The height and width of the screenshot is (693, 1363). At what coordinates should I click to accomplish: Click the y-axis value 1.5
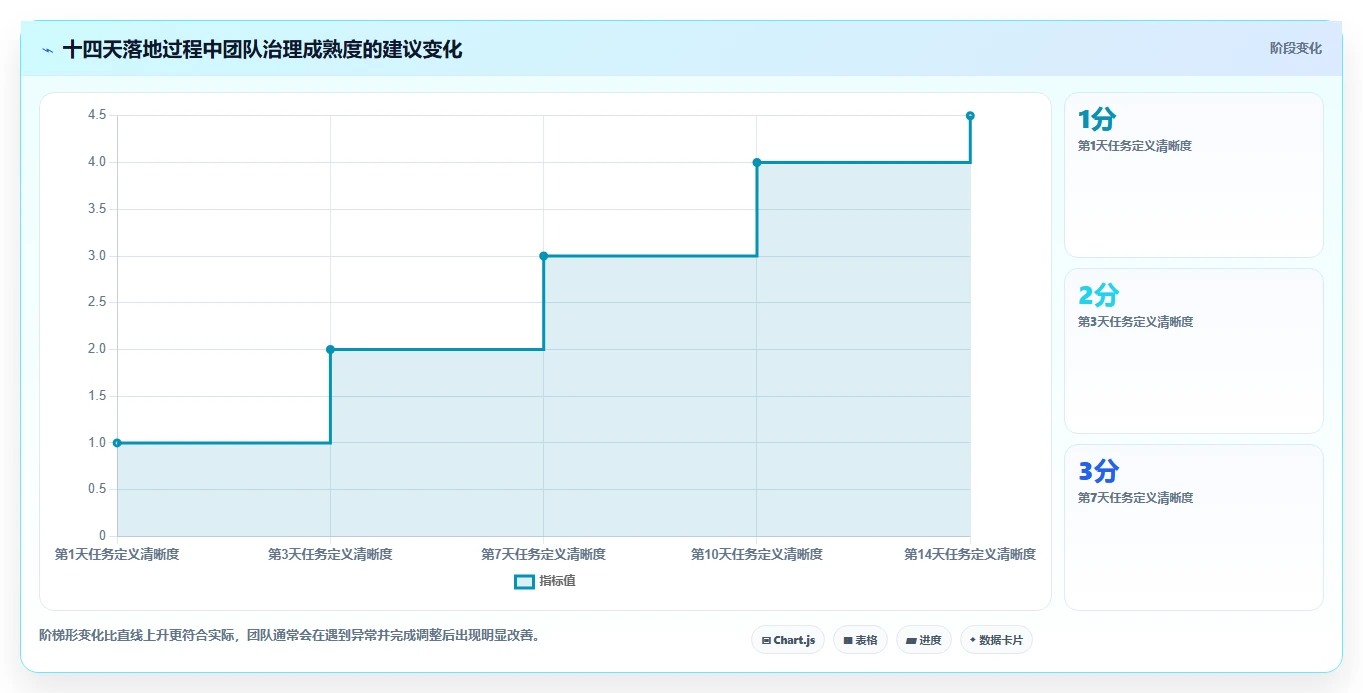(x=98, y=396)
